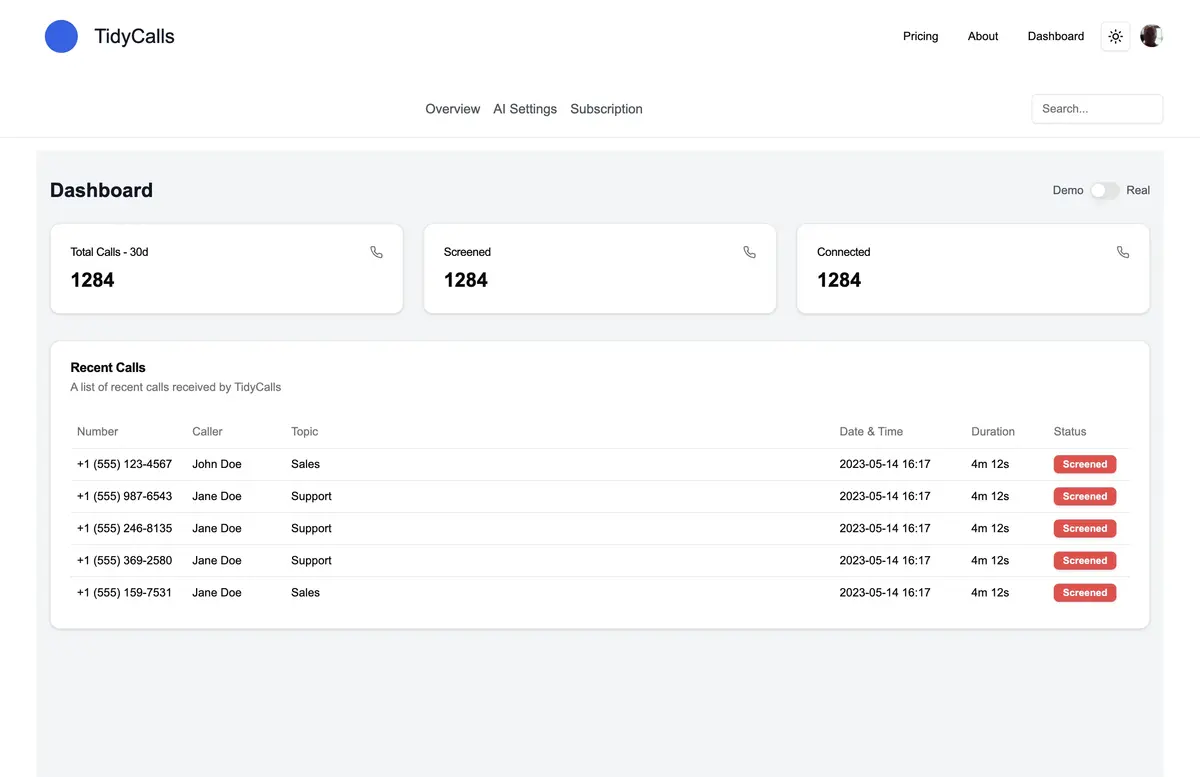
Task: Open the user avatar in the top bar
Action: pos(1151,36)
